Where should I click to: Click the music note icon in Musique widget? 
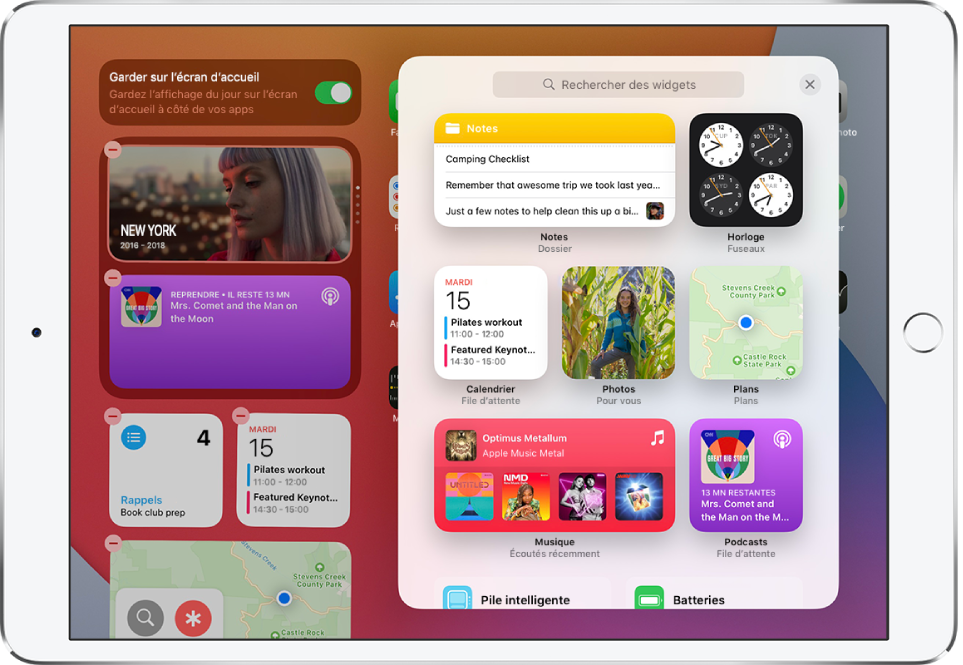coord(657,438)
